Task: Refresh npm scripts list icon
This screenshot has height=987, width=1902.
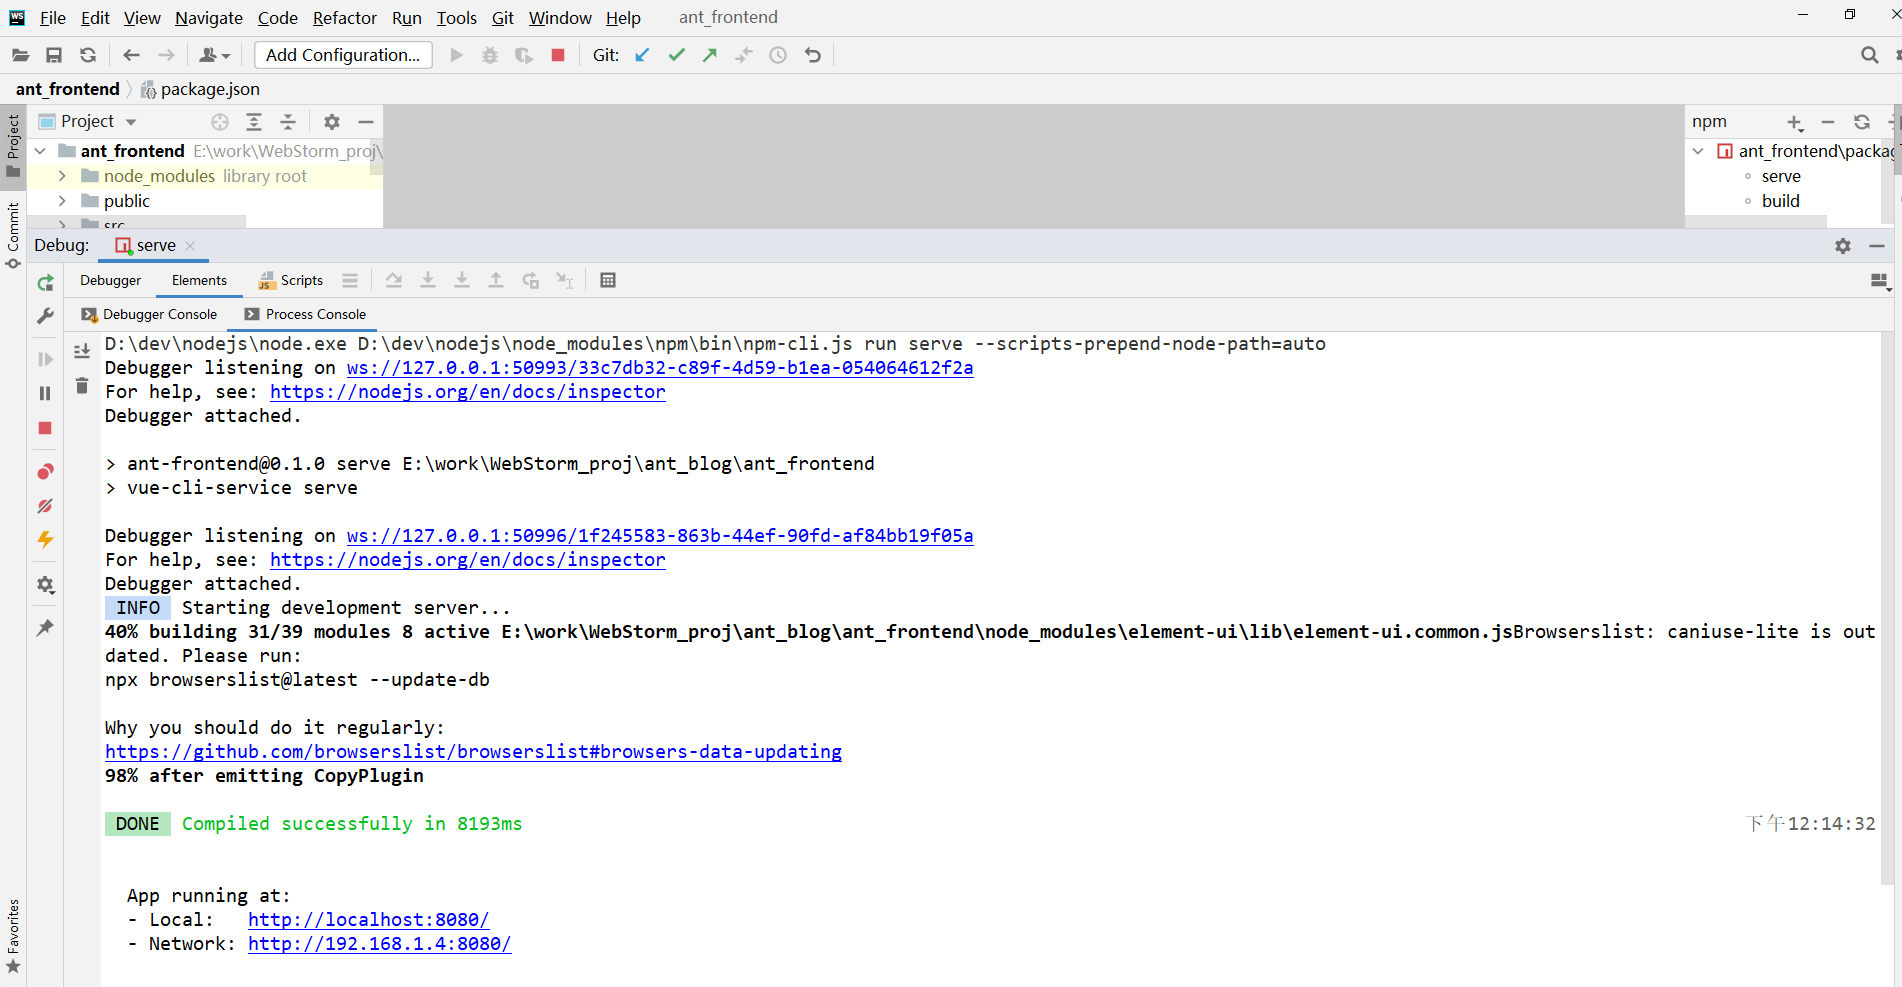Action: [1862, 122]
